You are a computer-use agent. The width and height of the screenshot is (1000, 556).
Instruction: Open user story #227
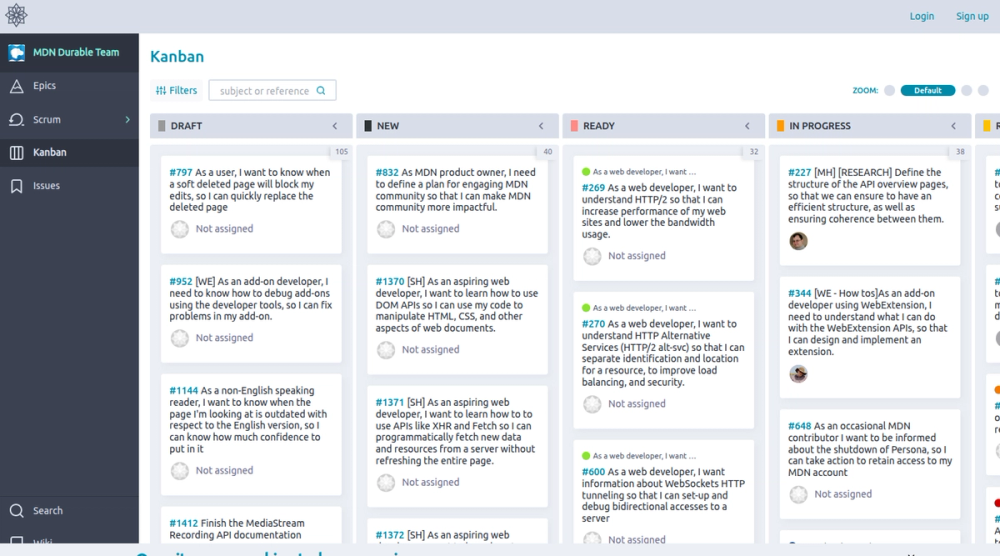point(799,172)
